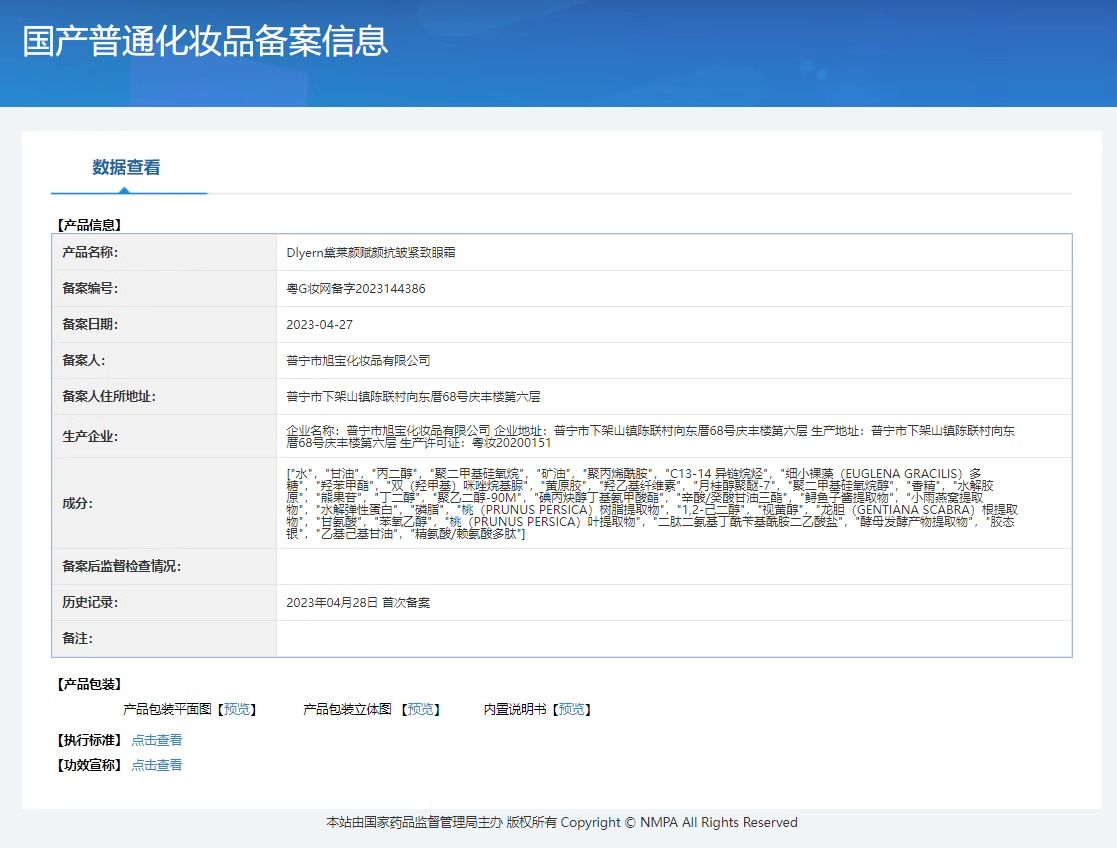Preview the 内置说明书 document

571,709
